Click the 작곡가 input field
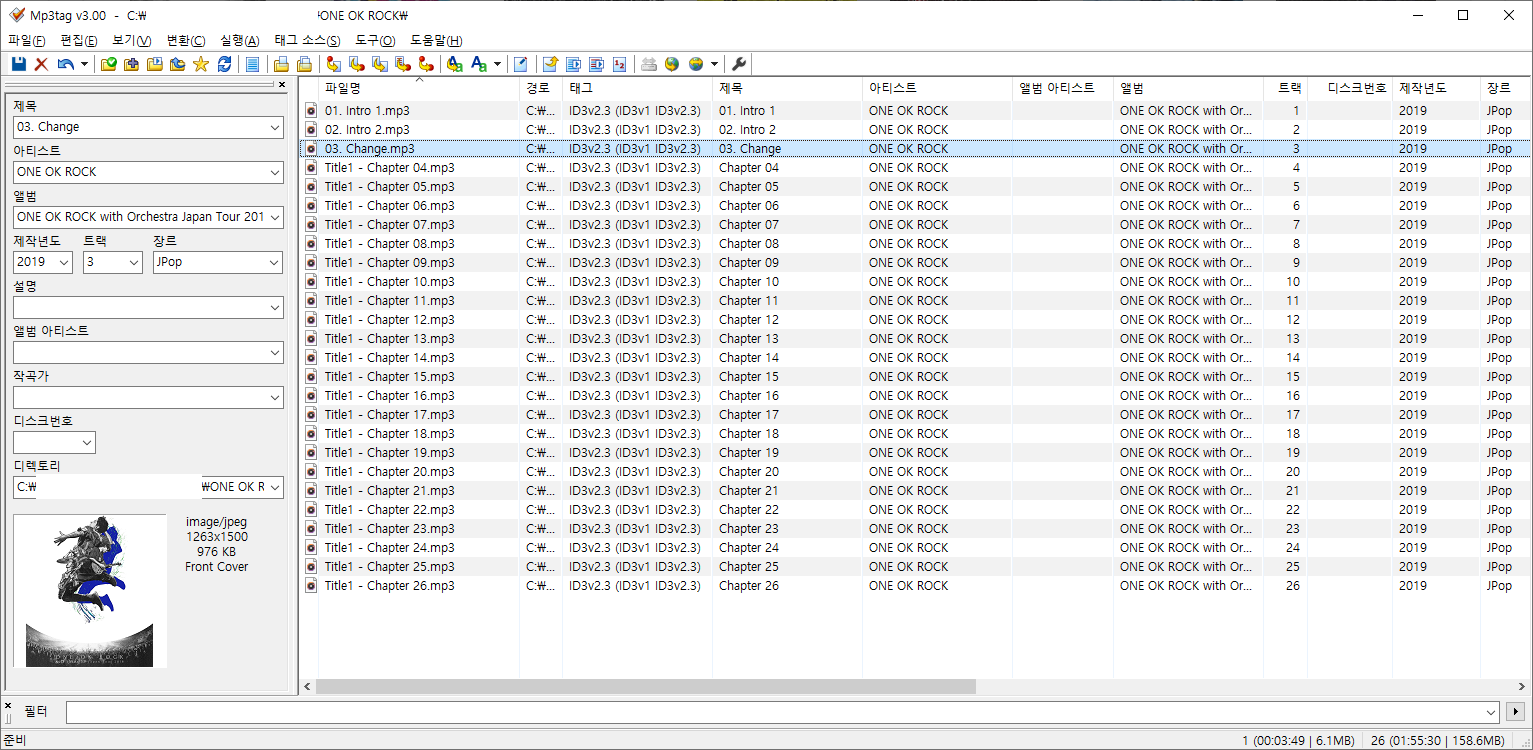The height and width of the screenshot is (750, 1533). [148, 397]
